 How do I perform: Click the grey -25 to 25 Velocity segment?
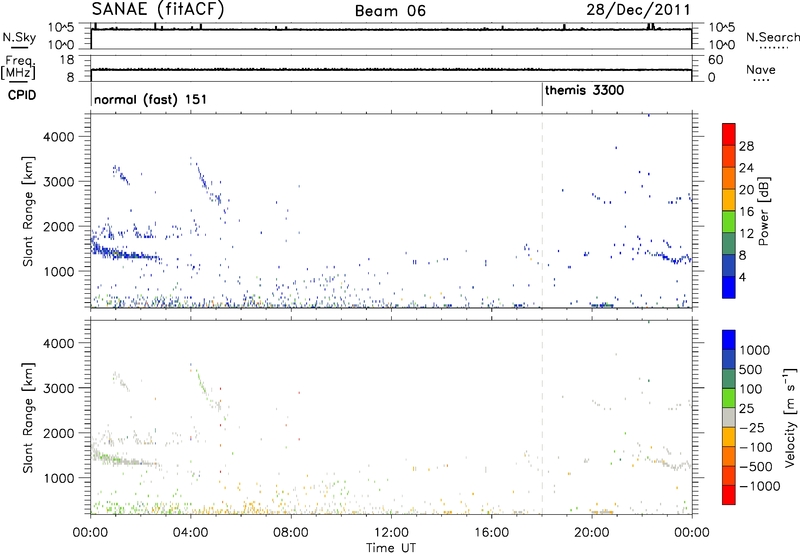click(x=729, y=417)
